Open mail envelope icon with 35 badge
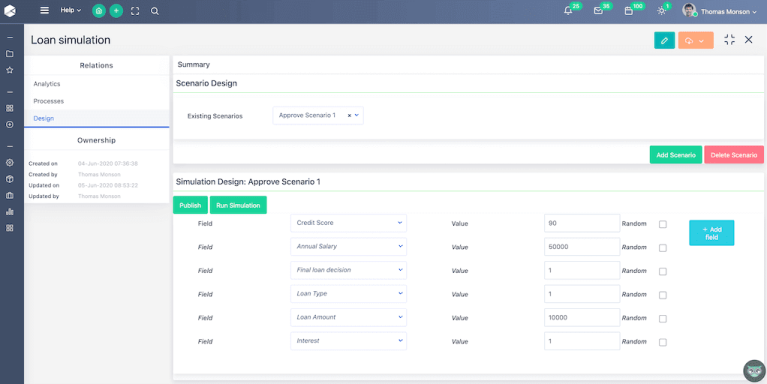 pos(598,11)
